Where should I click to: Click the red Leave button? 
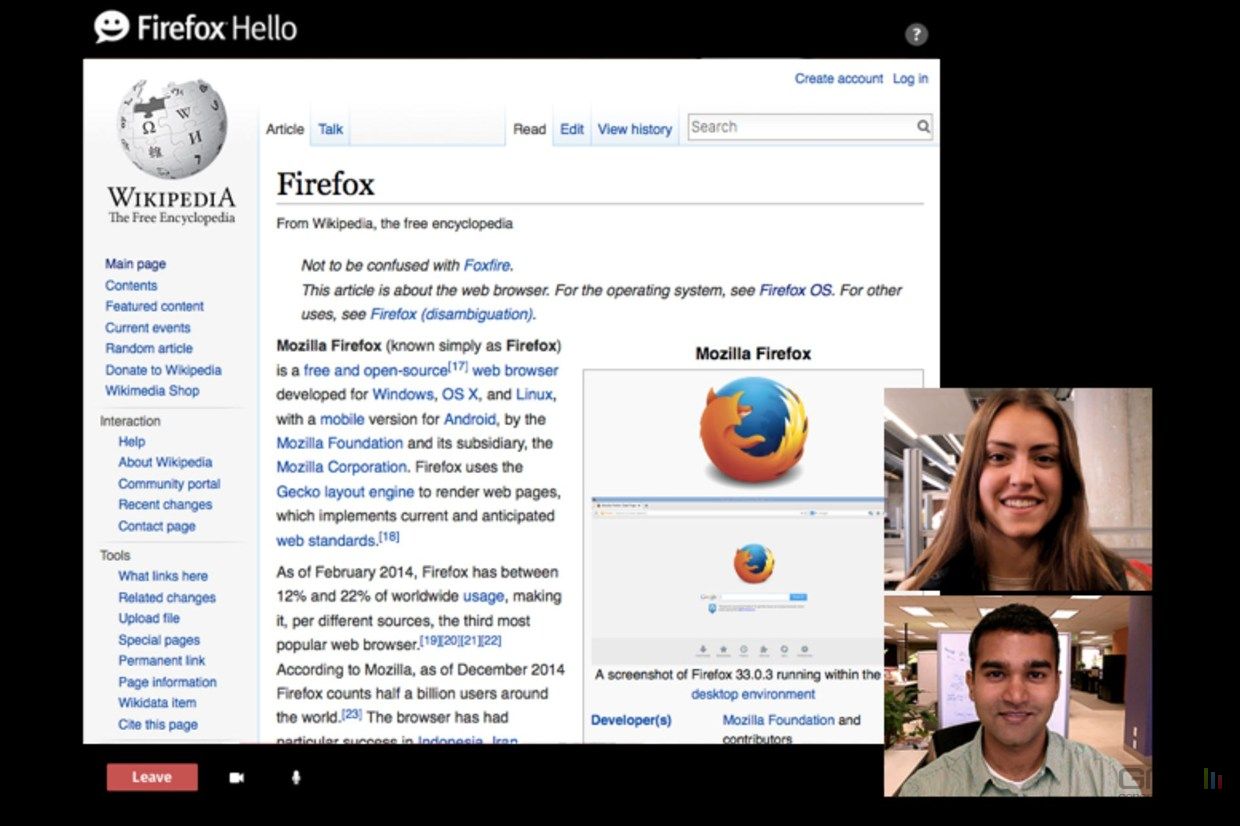[152, 777]
